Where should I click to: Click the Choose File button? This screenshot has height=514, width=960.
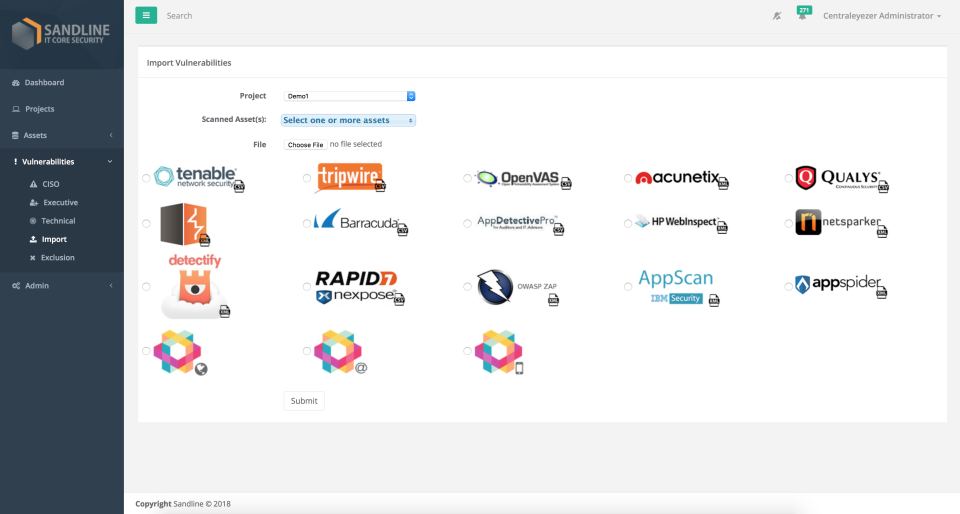point(306,145)
